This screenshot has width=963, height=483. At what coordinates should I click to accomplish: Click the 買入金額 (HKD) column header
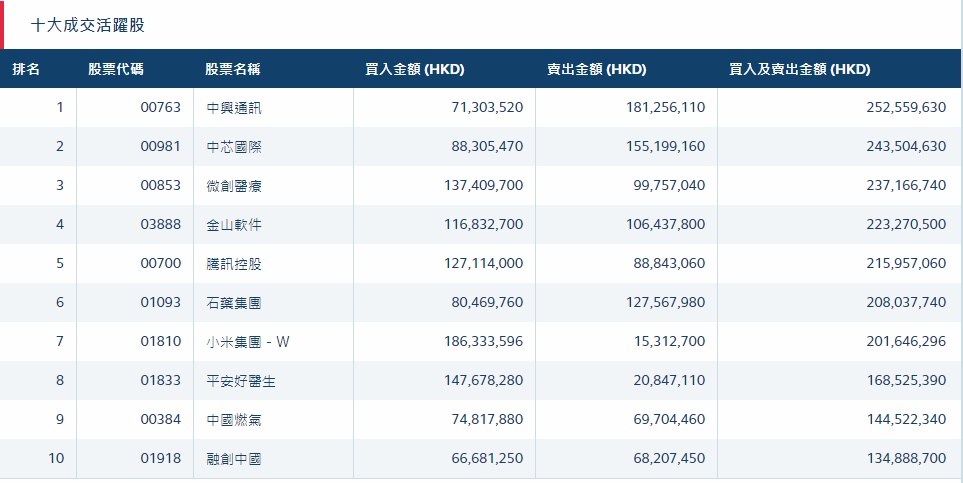pyautogui.click(x=414, y=69)
